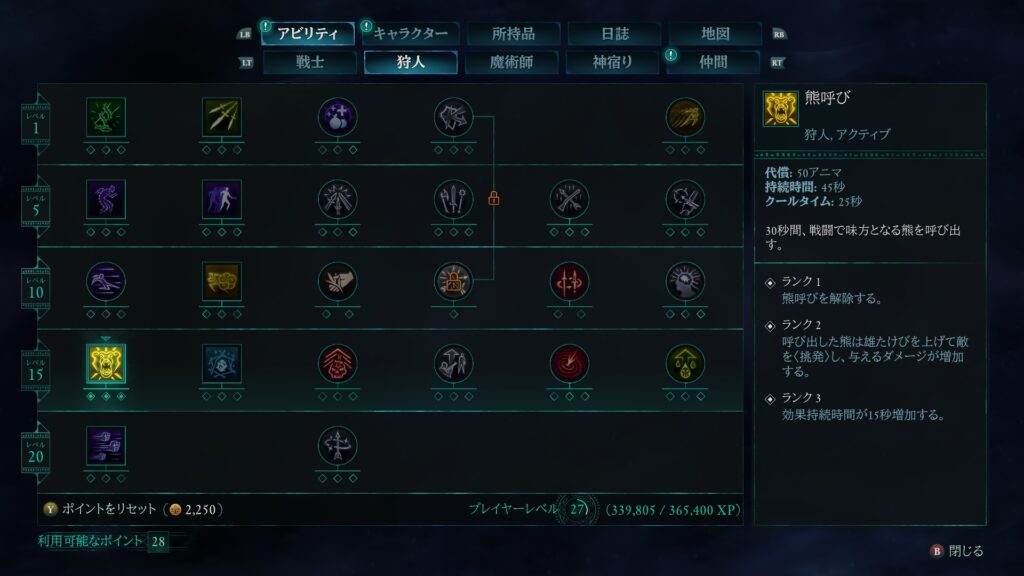Select the locked padlock ability in level 10 row
1024x576 pixels.
click(453, 281)
